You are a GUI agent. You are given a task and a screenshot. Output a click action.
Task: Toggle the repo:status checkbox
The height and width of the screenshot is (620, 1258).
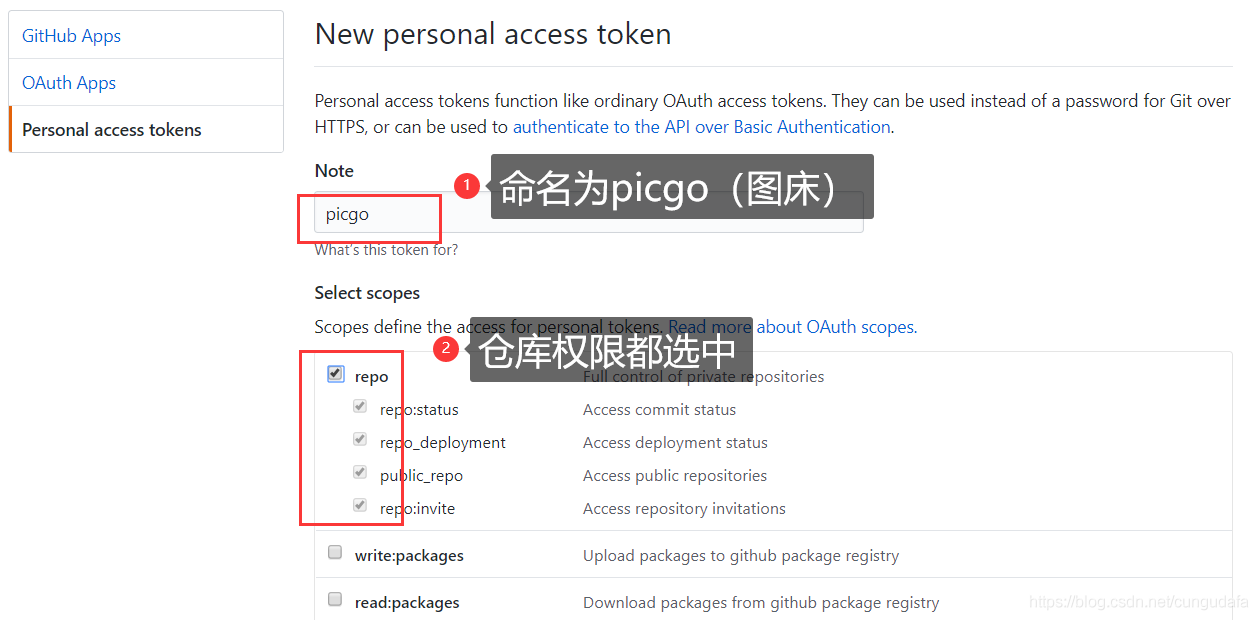click(x=360, y=407)
